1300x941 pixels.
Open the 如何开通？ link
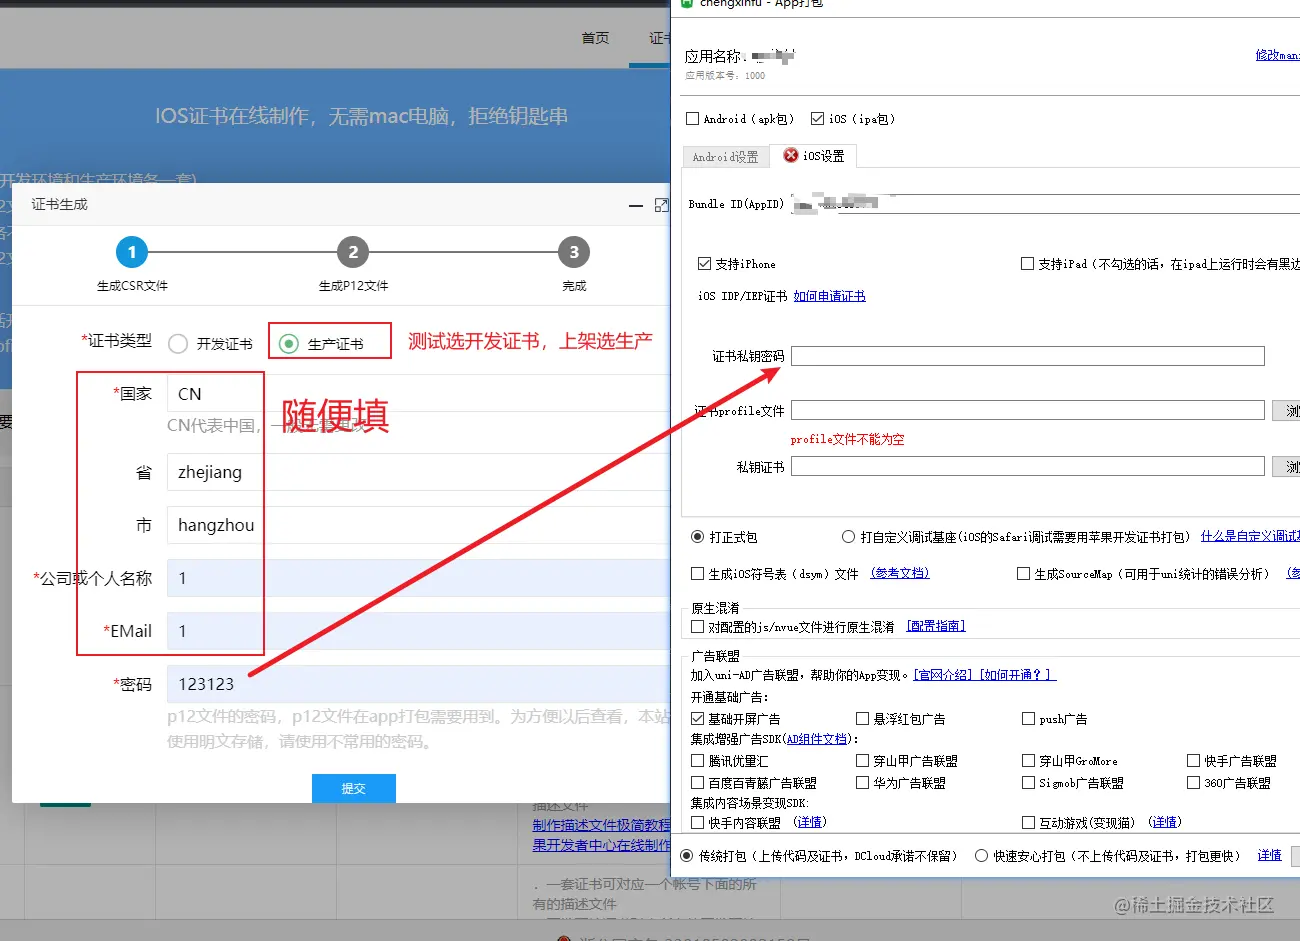pyautogui.click(x=1017, y=675)
